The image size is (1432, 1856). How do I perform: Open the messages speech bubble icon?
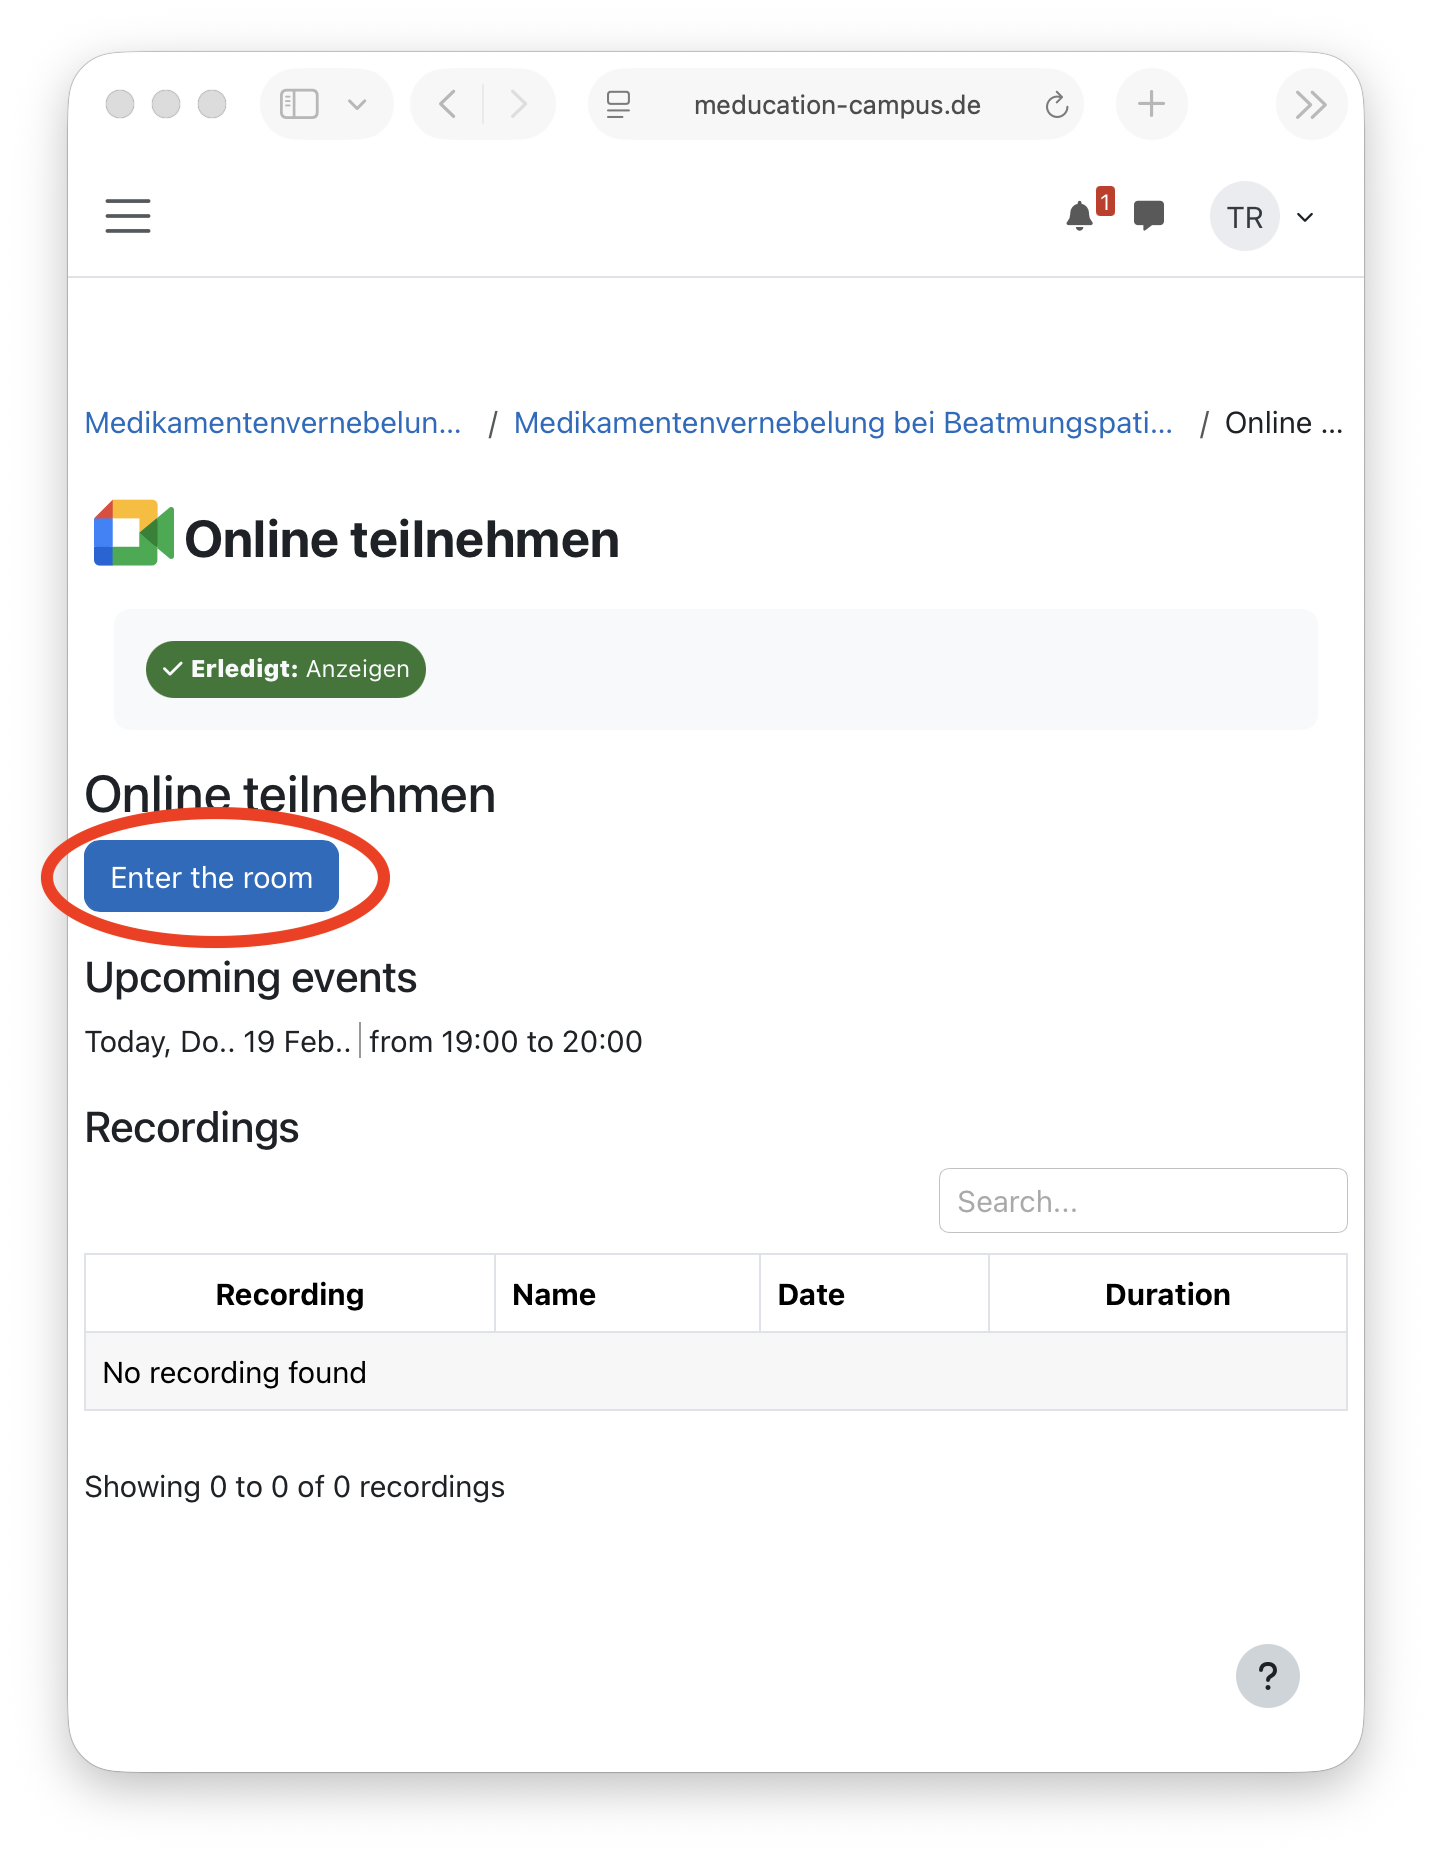tap(1149, 216)
